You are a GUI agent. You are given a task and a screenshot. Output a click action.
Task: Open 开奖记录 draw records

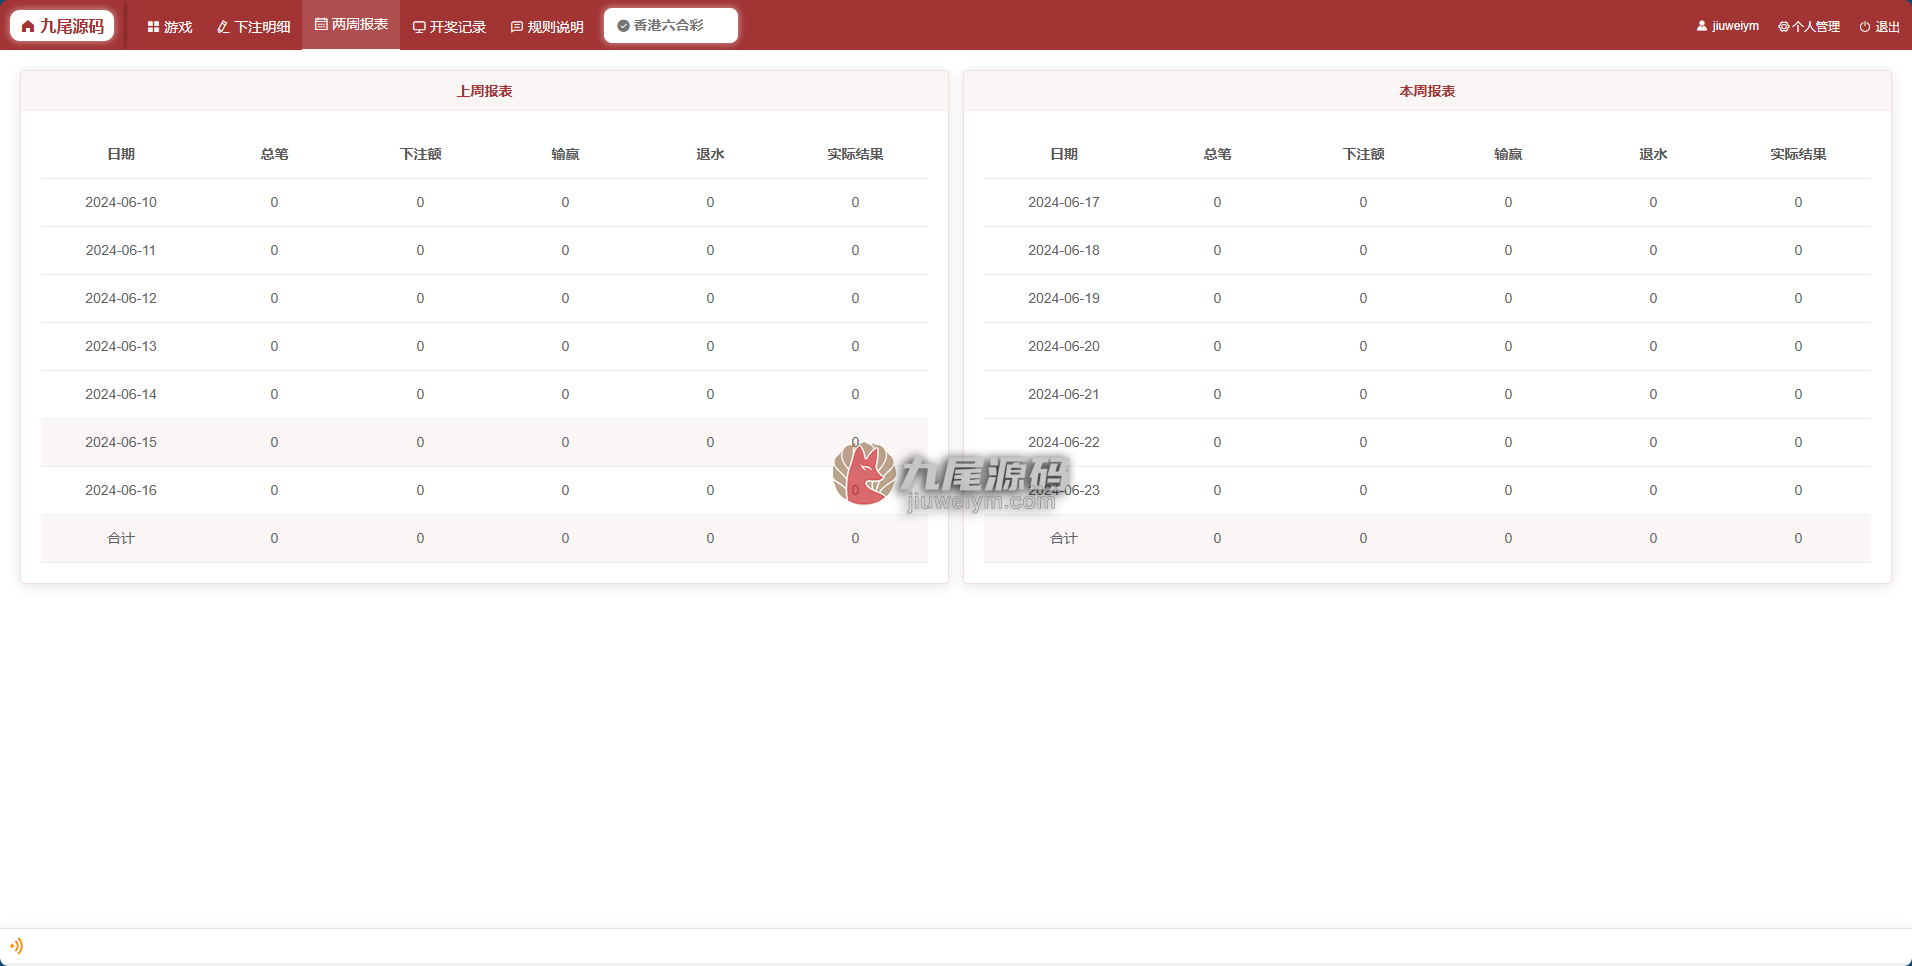point(449,27)
